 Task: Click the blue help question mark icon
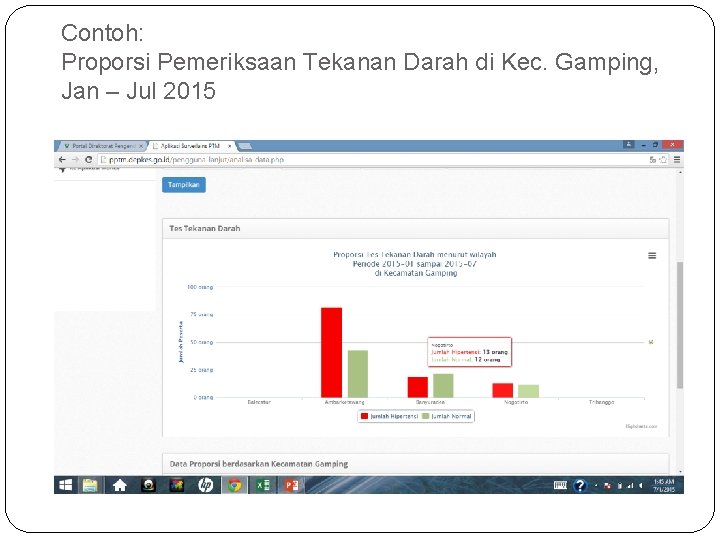(580, 485)
